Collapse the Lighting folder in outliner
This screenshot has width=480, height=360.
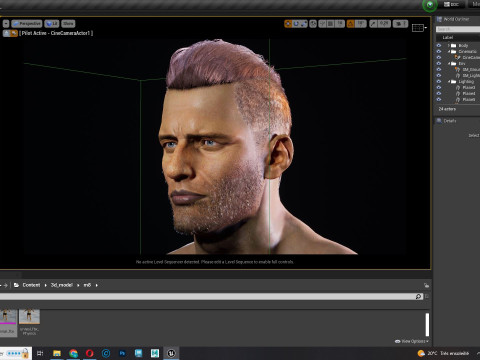pos(449,81)
